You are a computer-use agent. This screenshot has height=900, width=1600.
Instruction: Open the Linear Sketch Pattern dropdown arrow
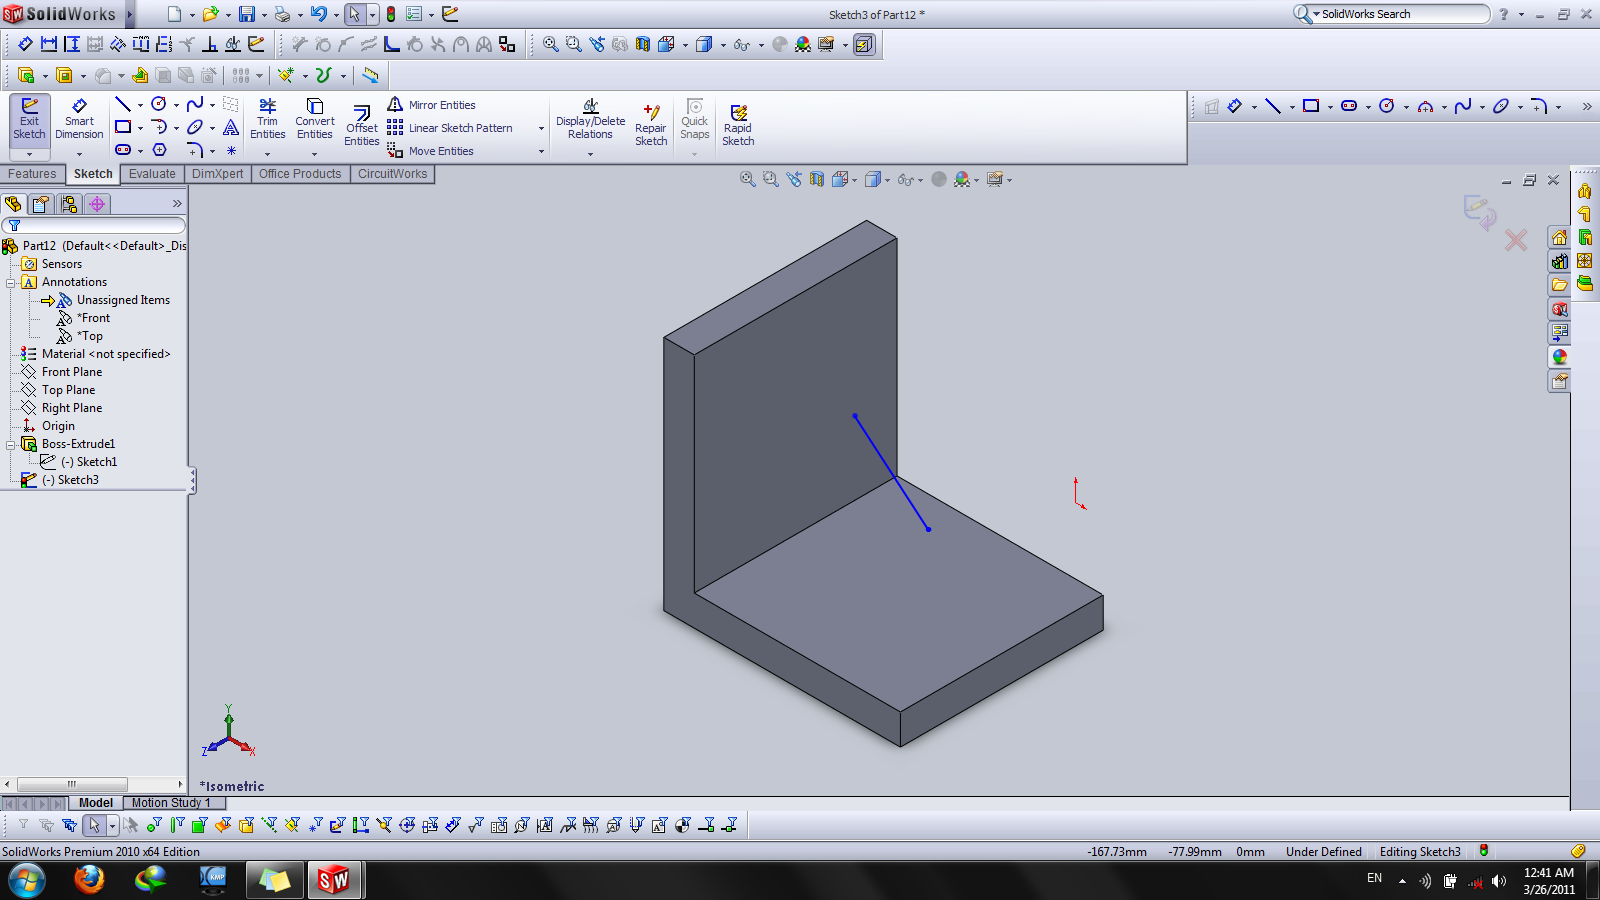tap(541, 129)
